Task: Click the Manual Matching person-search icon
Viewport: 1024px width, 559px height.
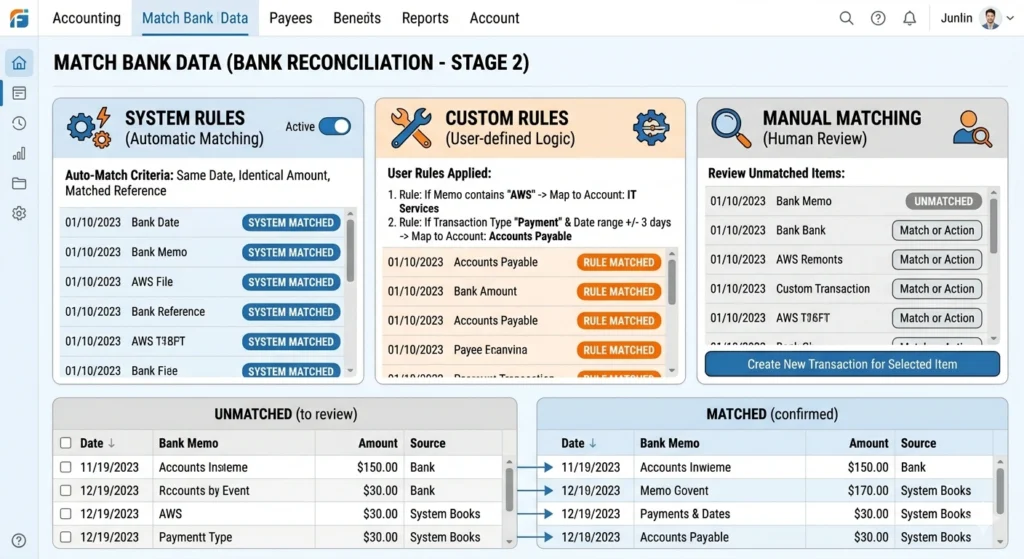Action: pos(972,128)
